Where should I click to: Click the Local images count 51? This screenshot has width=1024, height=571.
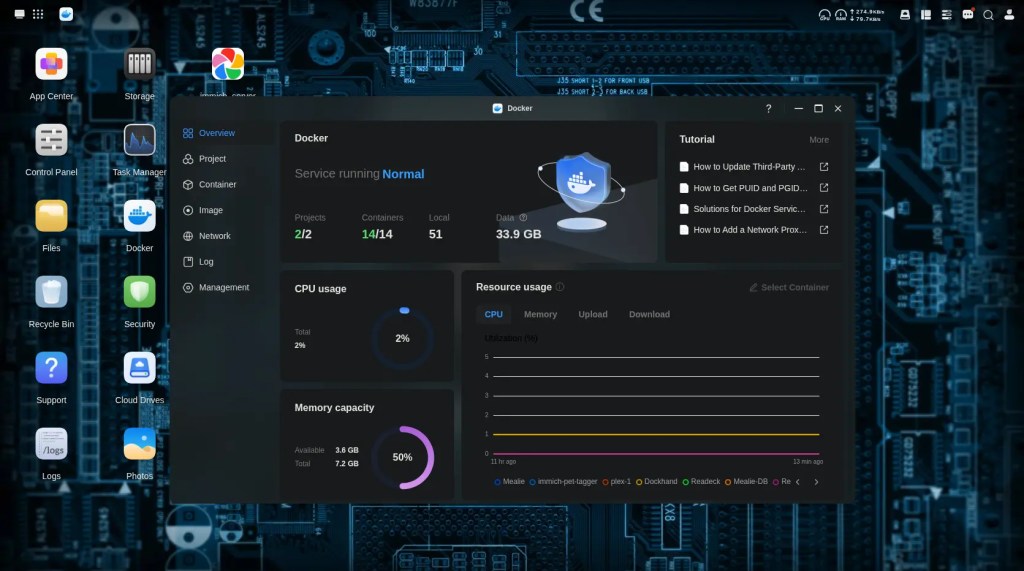tap(436, 234)
